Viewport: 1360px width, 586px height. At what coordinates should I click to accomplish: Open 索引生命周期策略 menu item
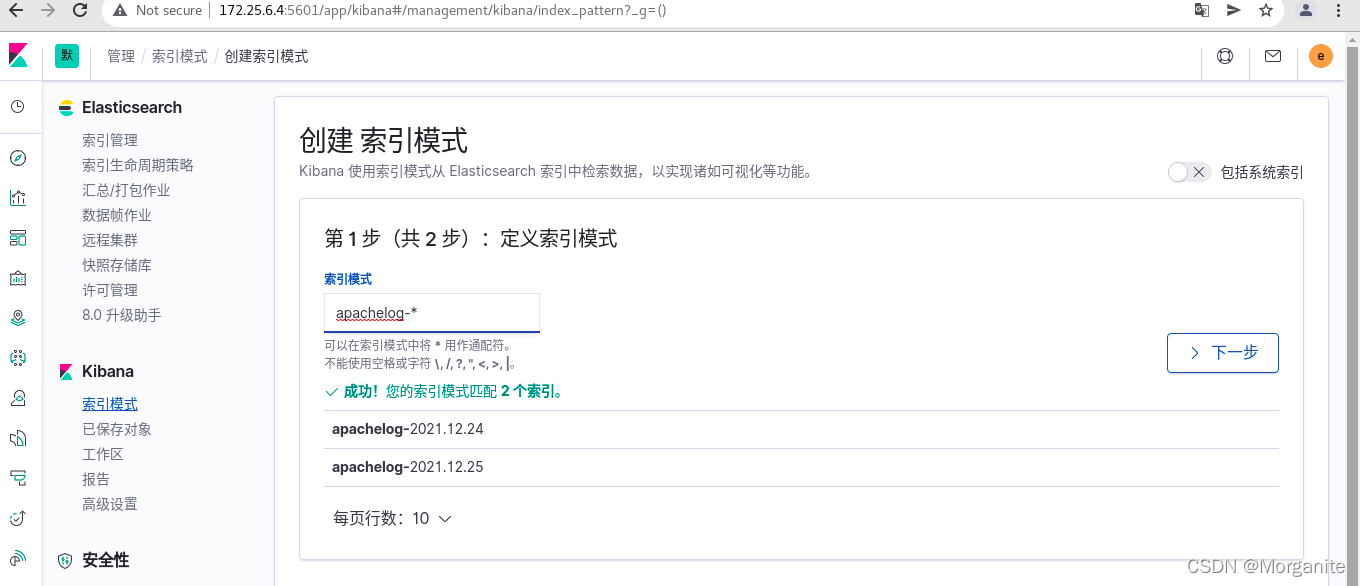tap(138, 165)
